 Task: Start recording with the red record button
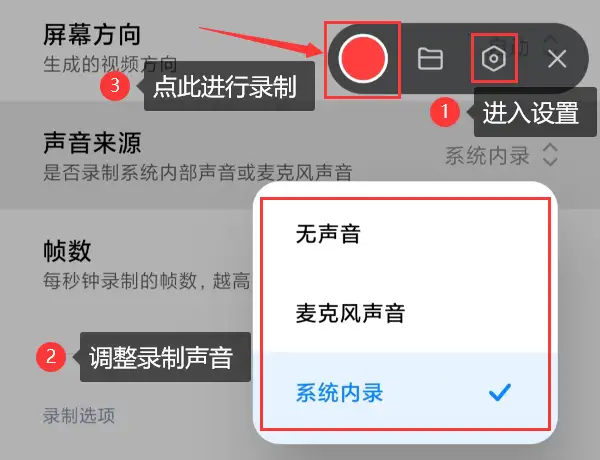[363, 59]
